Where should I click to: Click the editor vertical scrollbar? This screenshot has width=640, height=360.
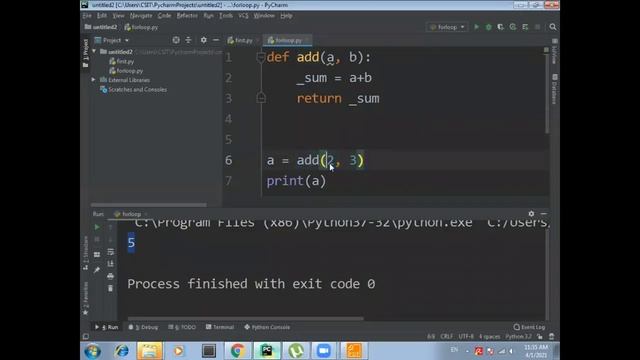click(x=547, y=94)
